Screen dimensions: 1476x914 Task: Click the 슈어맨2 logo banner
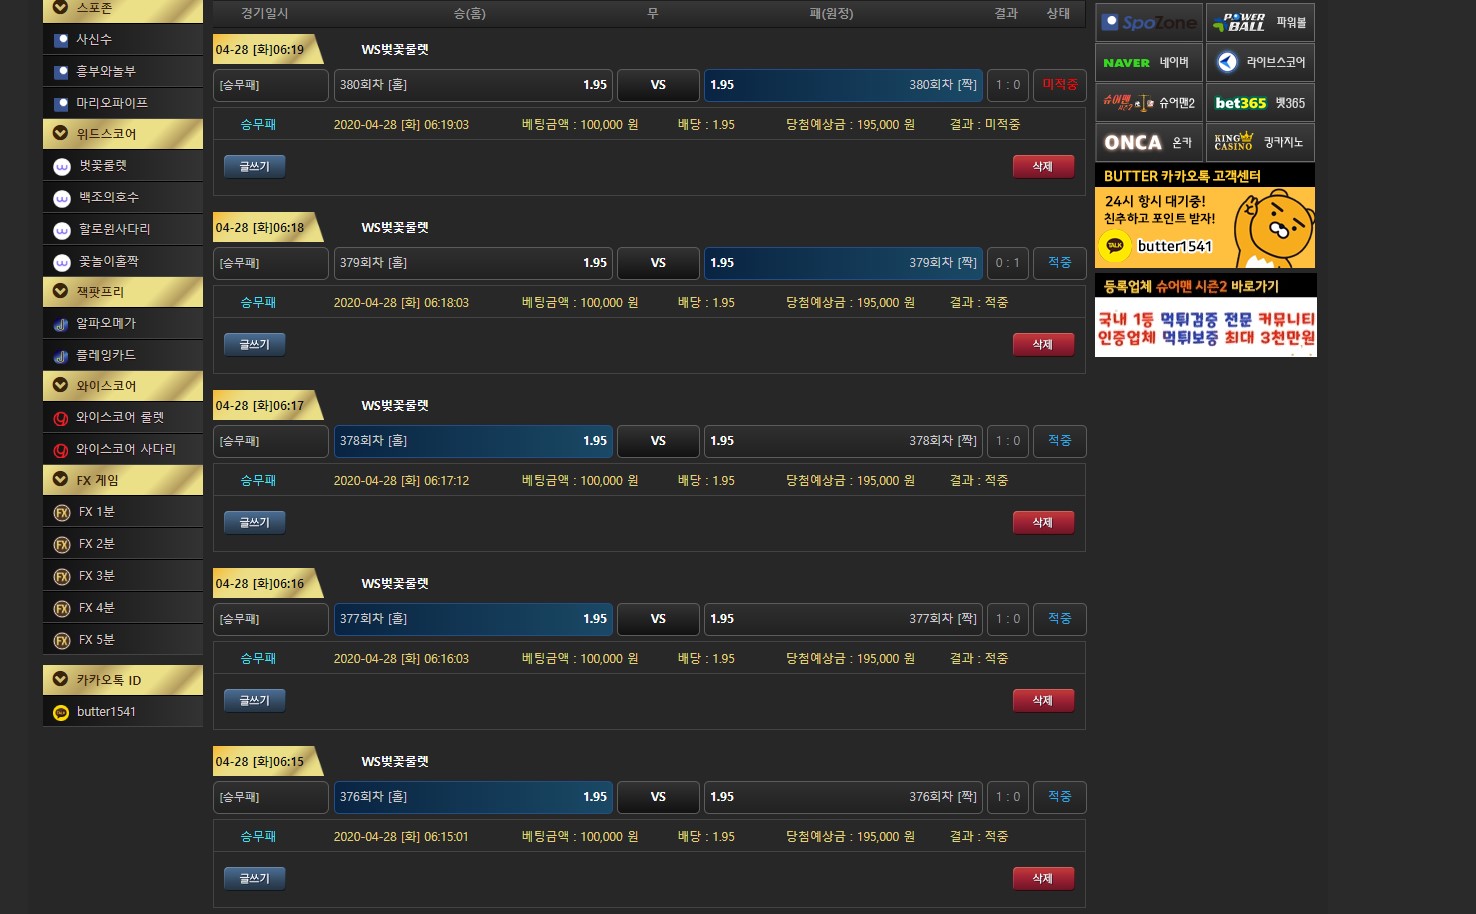tap(1148, 102)
